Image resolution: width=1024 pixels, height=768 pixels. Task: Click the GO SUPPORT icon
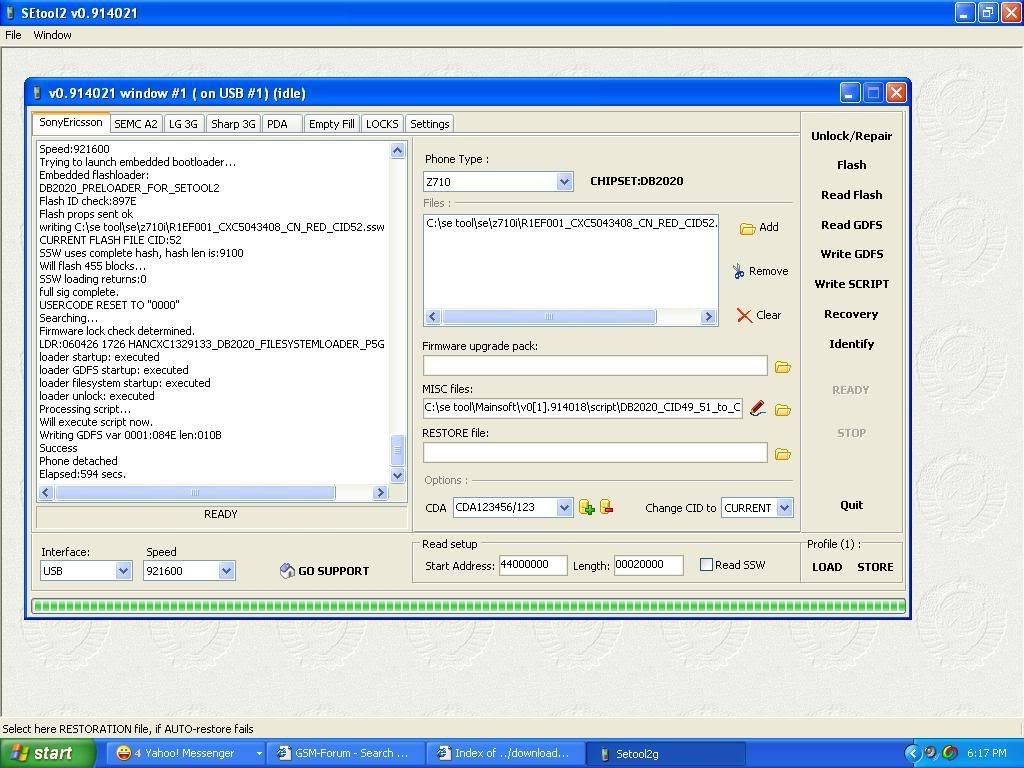(x=287, y=571)
